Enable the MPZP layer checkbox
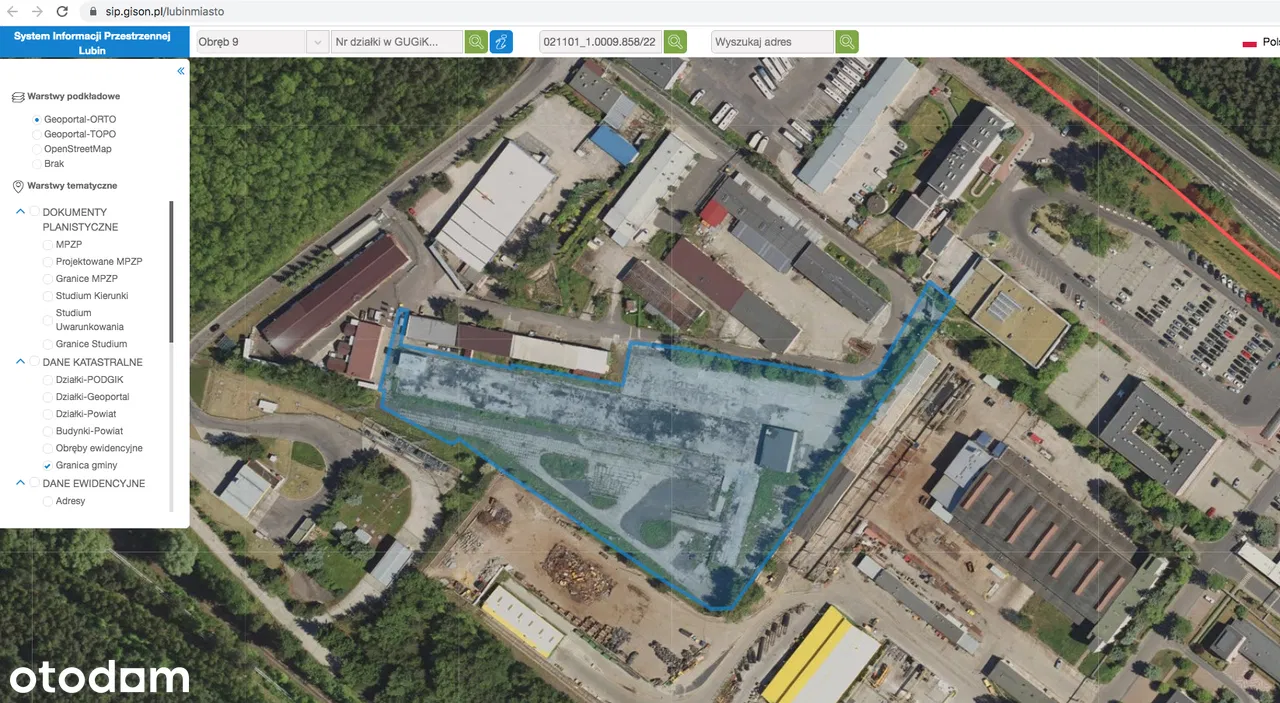The width and height of the screenshot is (1280, 703). coord(48,244)
